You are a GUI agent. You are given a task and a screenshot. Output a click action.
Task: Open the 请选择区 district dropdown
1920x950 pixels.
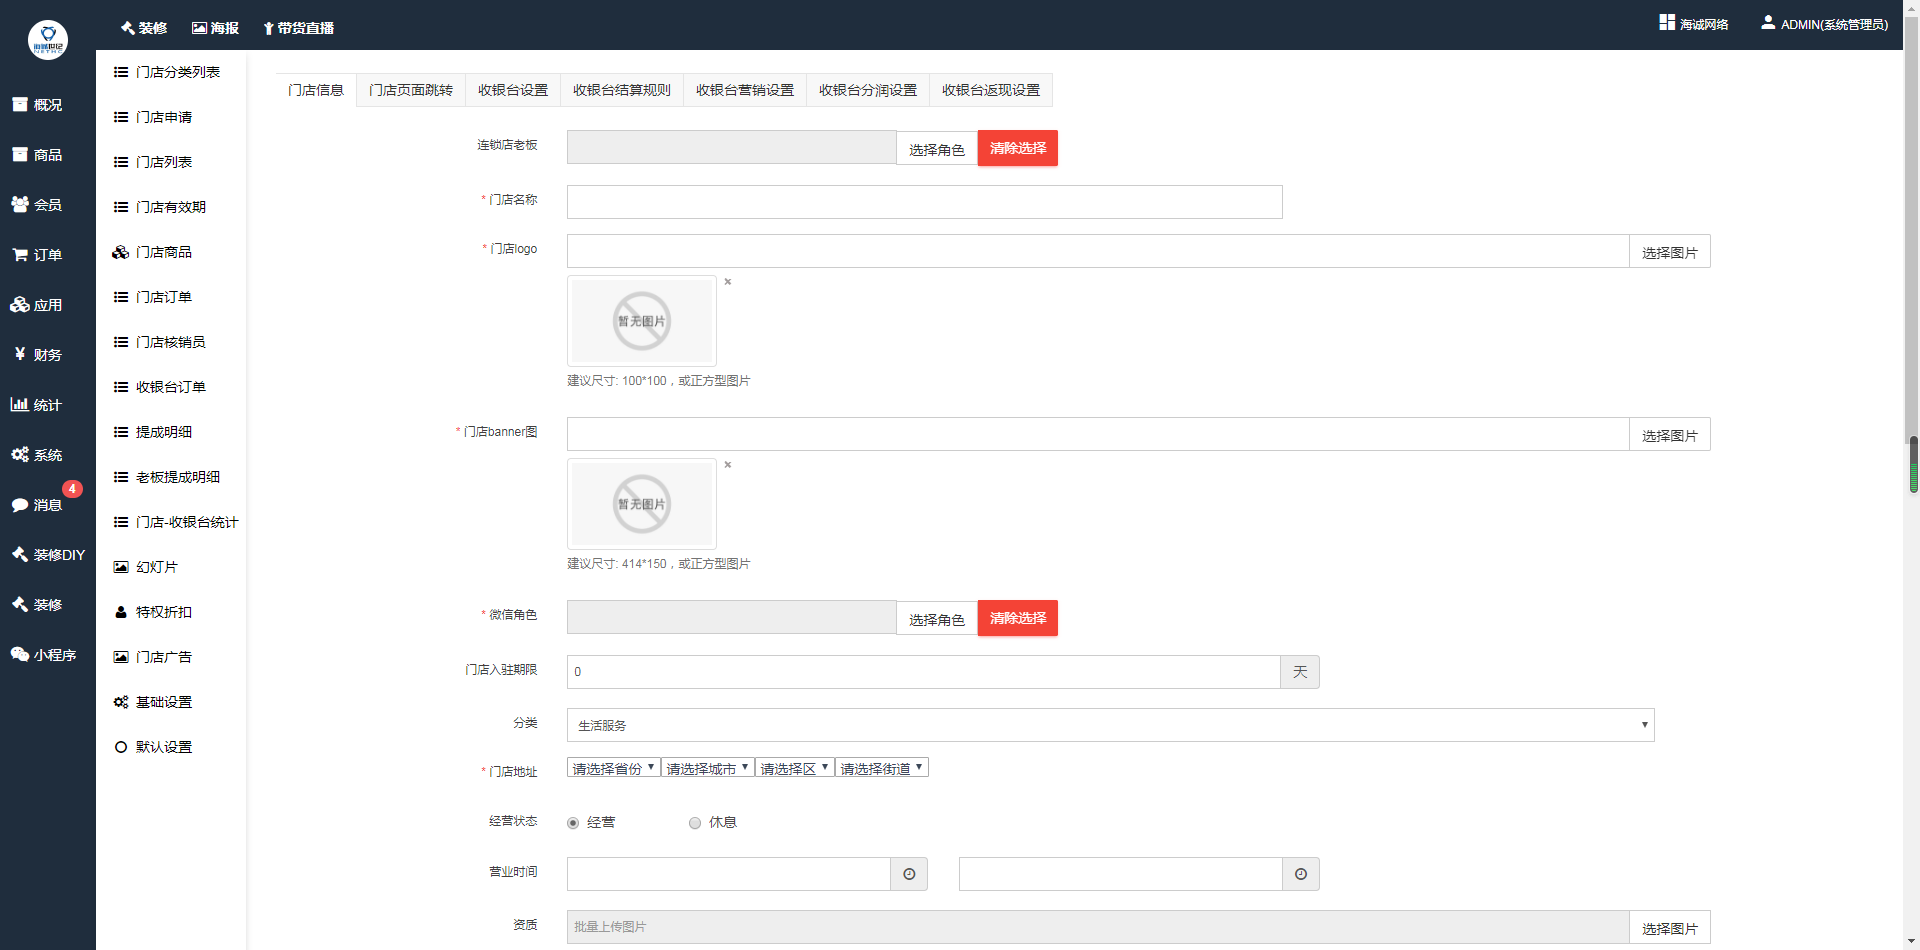pyautogui.click(x=795, y=768)
